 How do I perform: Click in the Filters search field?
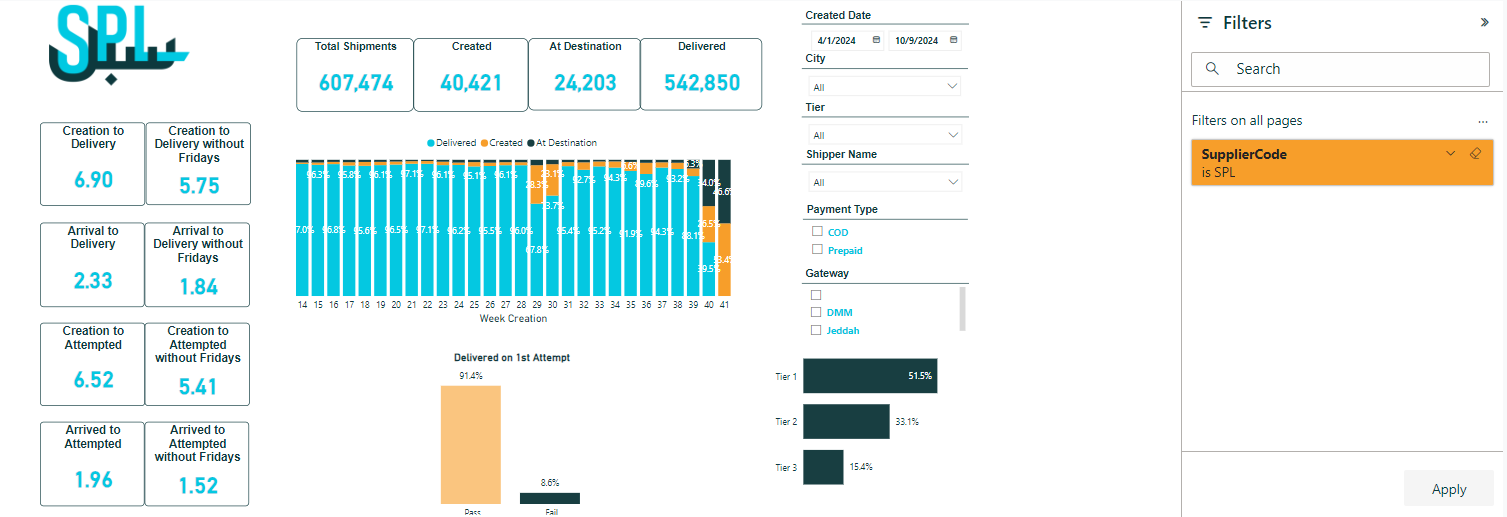[1350, 69]
